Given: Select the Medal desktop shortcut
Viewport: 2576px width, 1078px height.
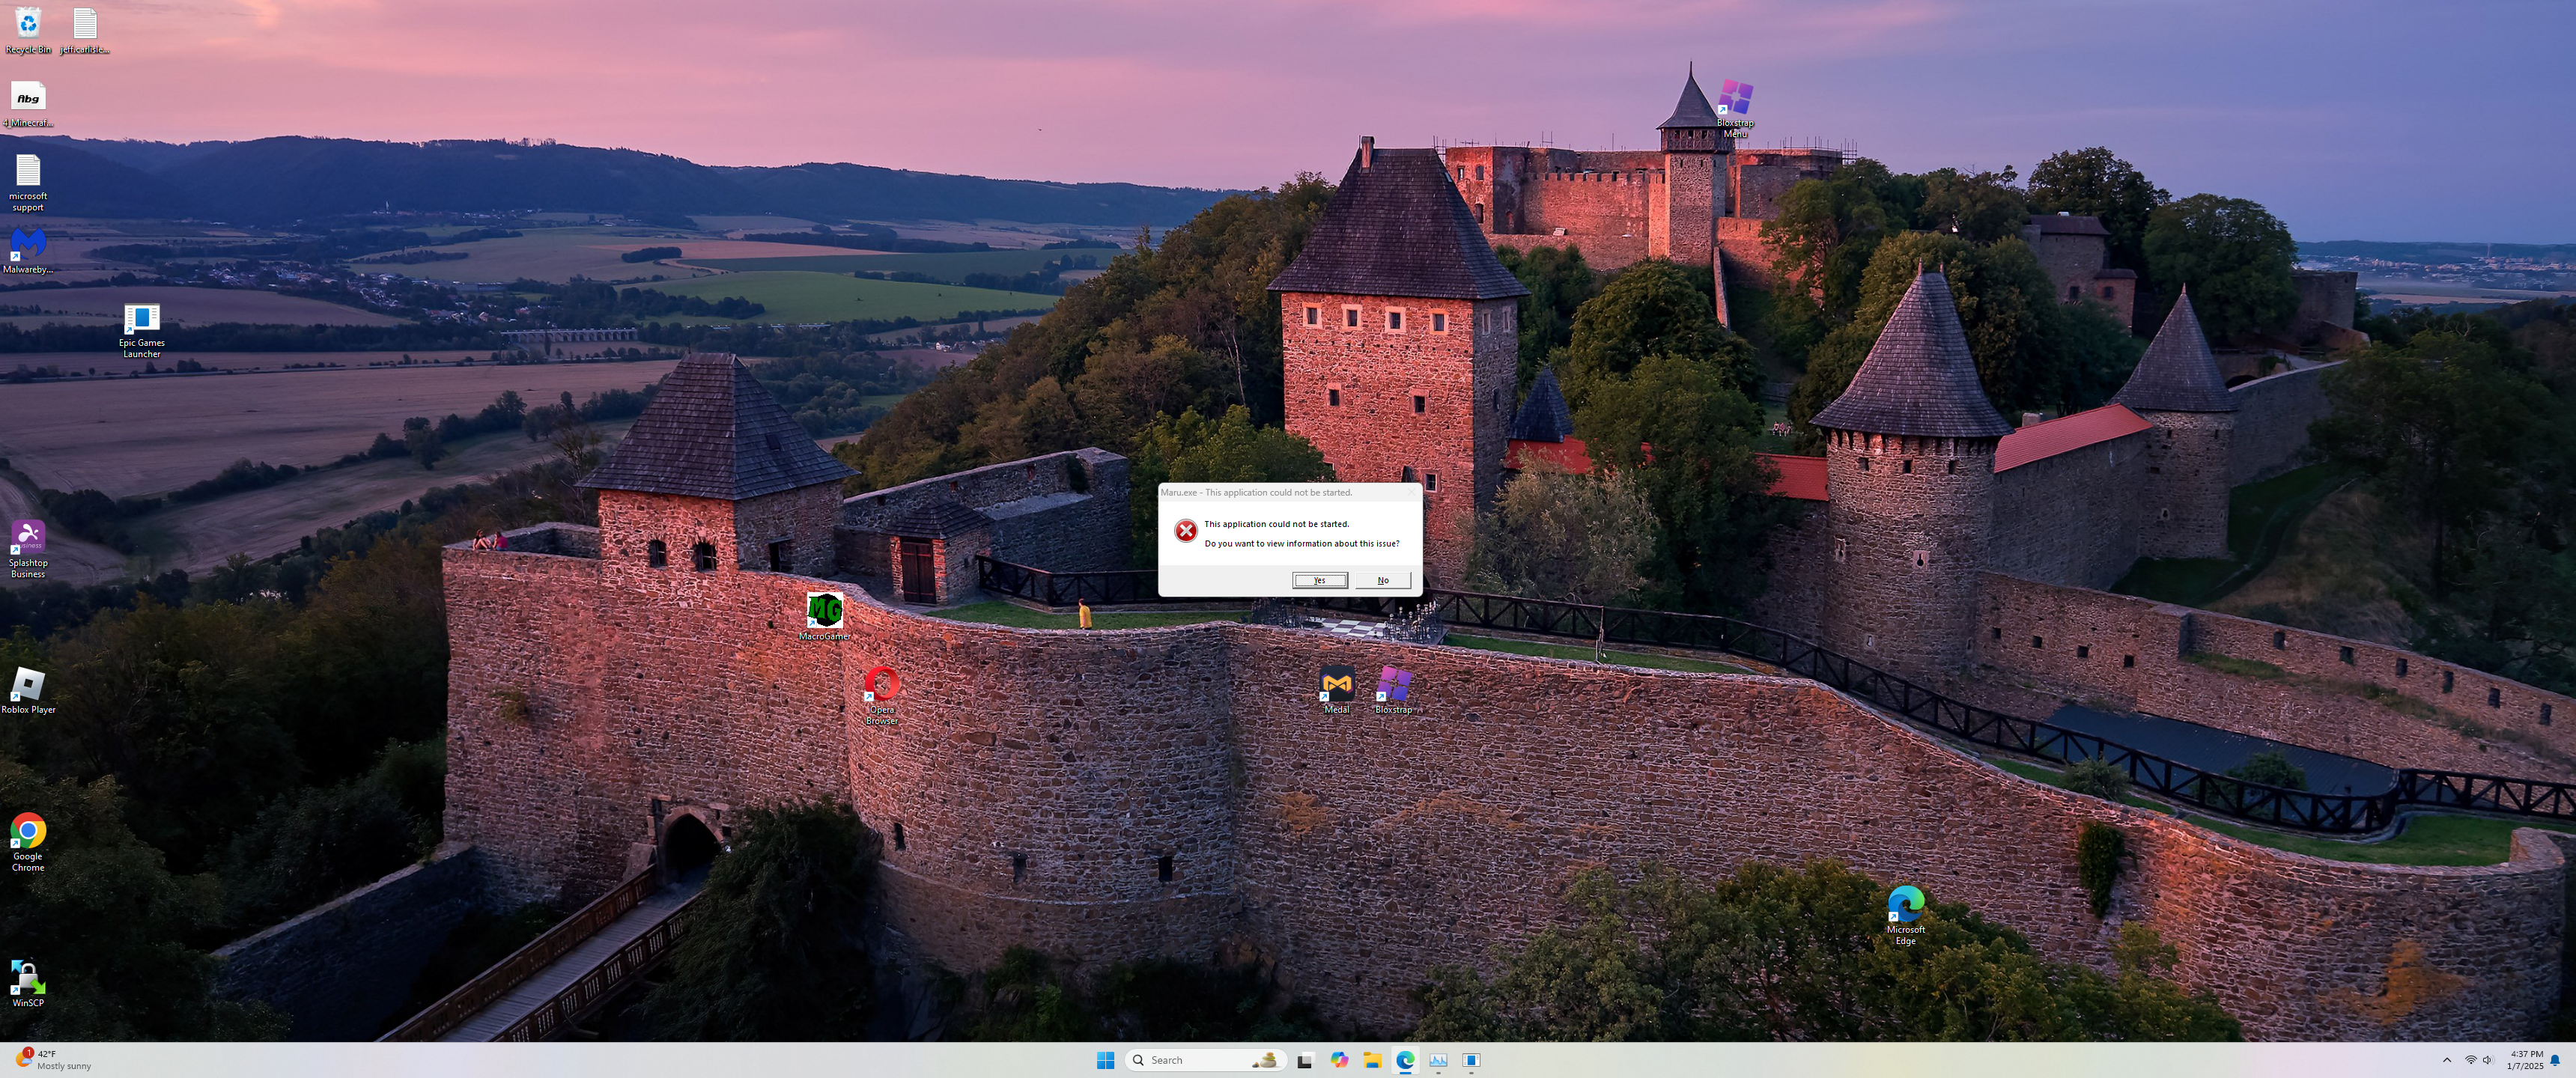Looking at the screenshot, I should pyautogui.click(x=1336, y=686).
